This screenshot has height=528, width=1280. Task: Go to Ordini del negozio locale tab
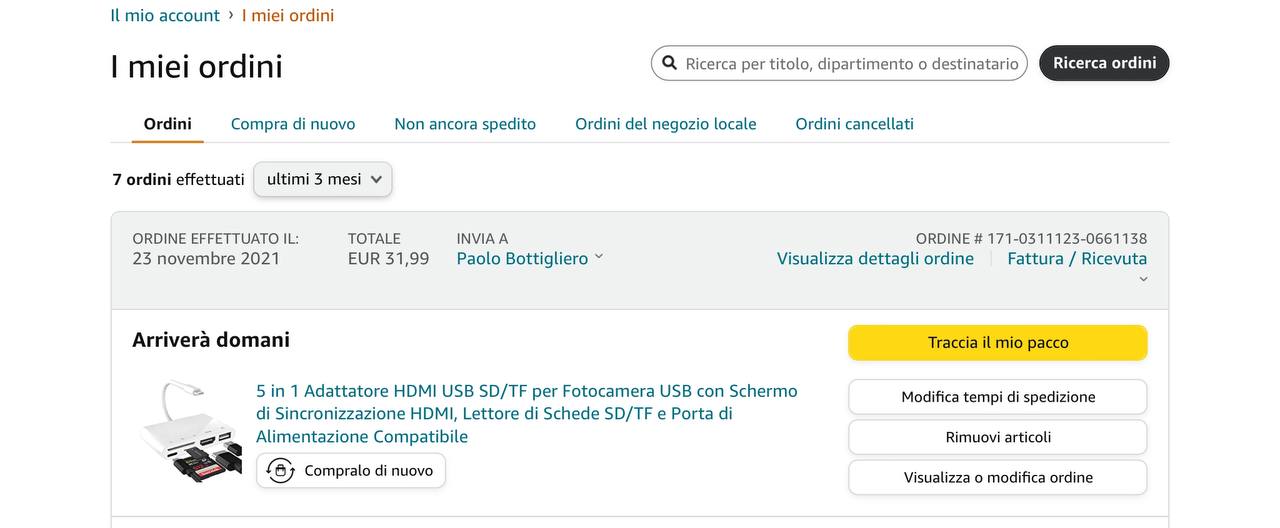(665, 124)
